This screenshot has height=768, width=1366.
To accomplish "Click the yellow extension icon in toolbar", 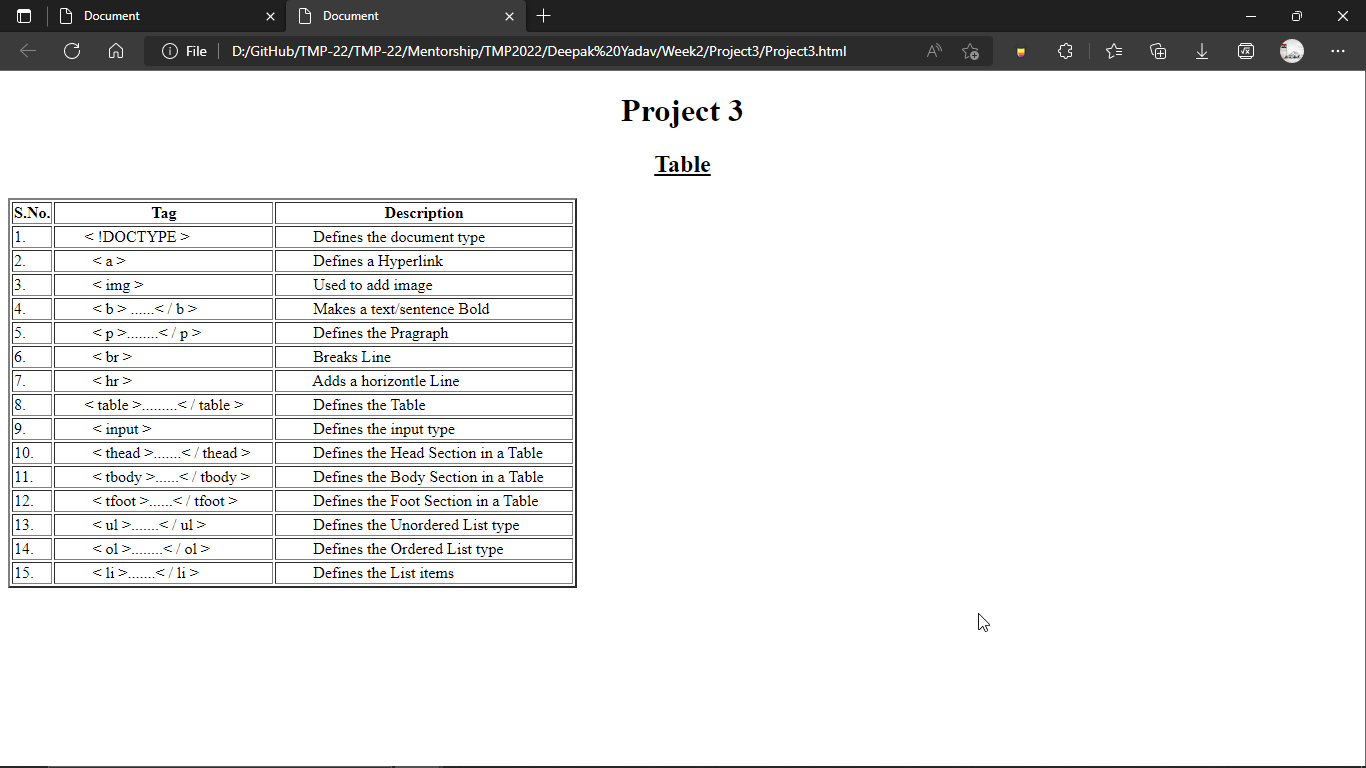I will click(1021, 51).
